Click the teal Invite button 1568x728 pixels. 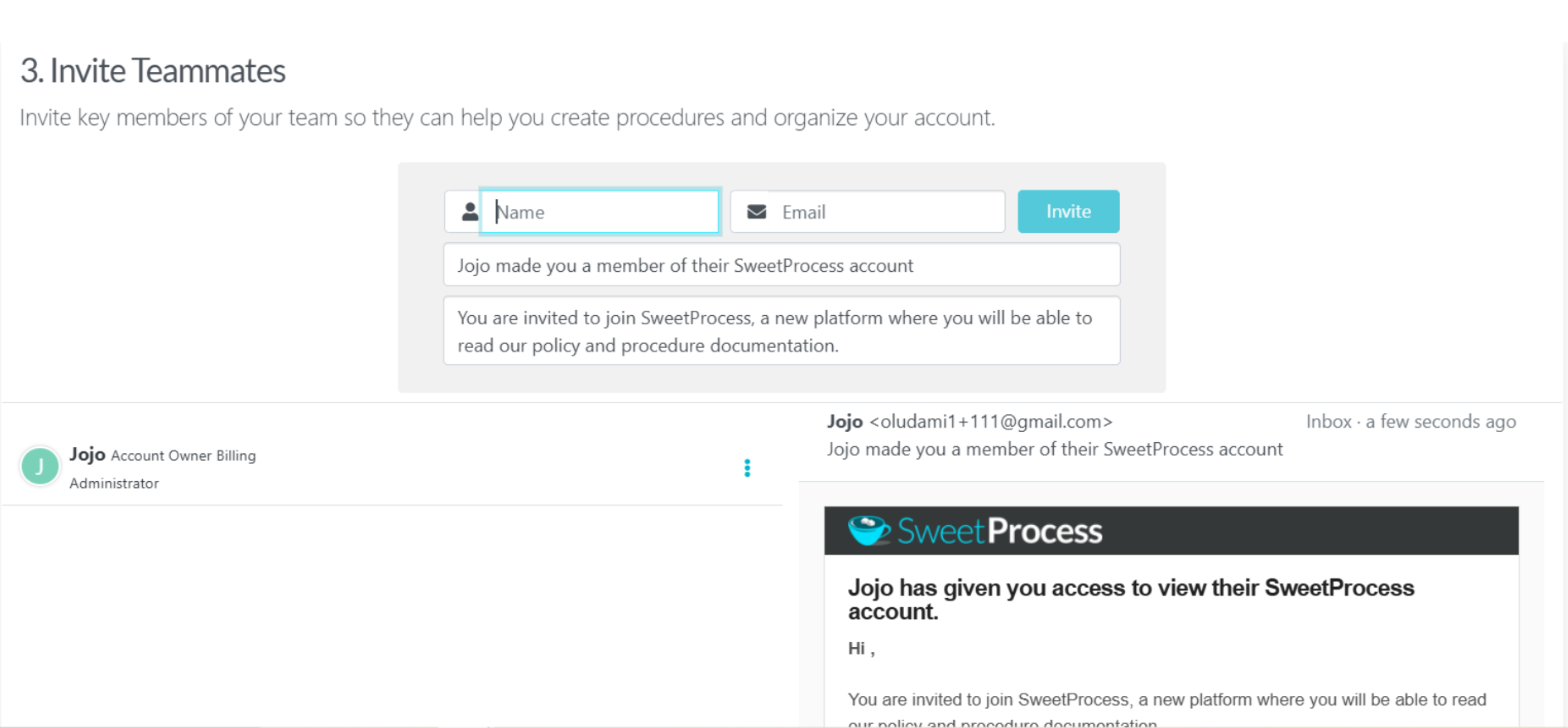1068,212
